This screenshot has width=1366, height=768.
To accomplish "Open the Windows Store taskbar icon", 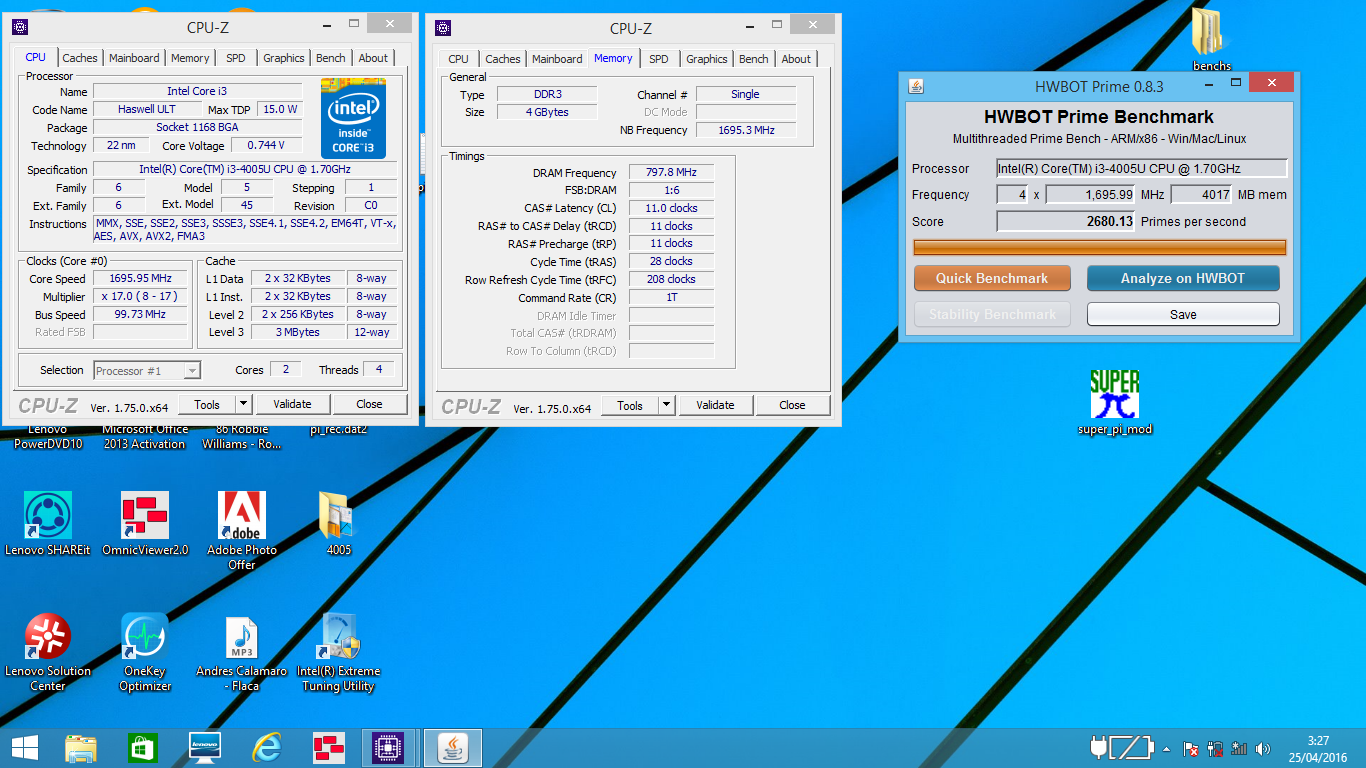I will [142, 747].
